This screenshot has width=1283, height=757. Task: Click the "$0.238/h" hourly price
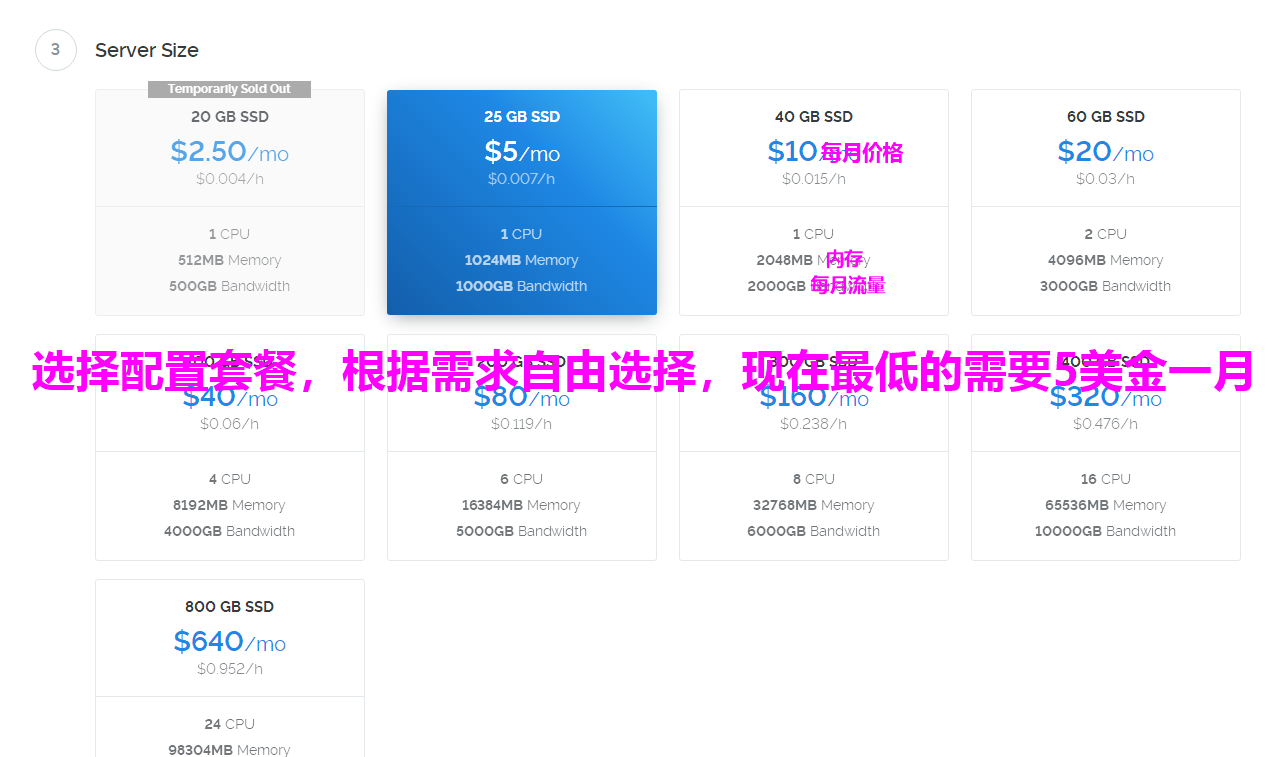[814, 424]
